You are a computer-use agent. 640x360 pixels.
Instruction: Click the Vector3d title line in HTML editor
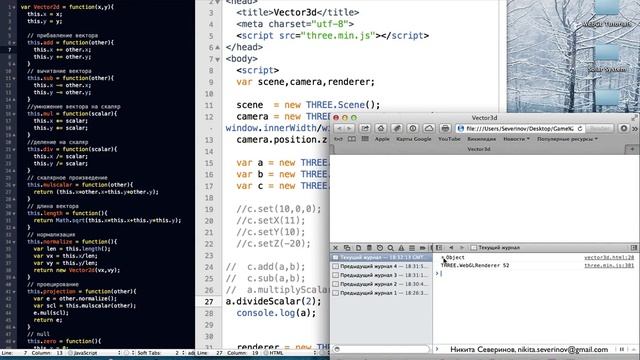298,13
